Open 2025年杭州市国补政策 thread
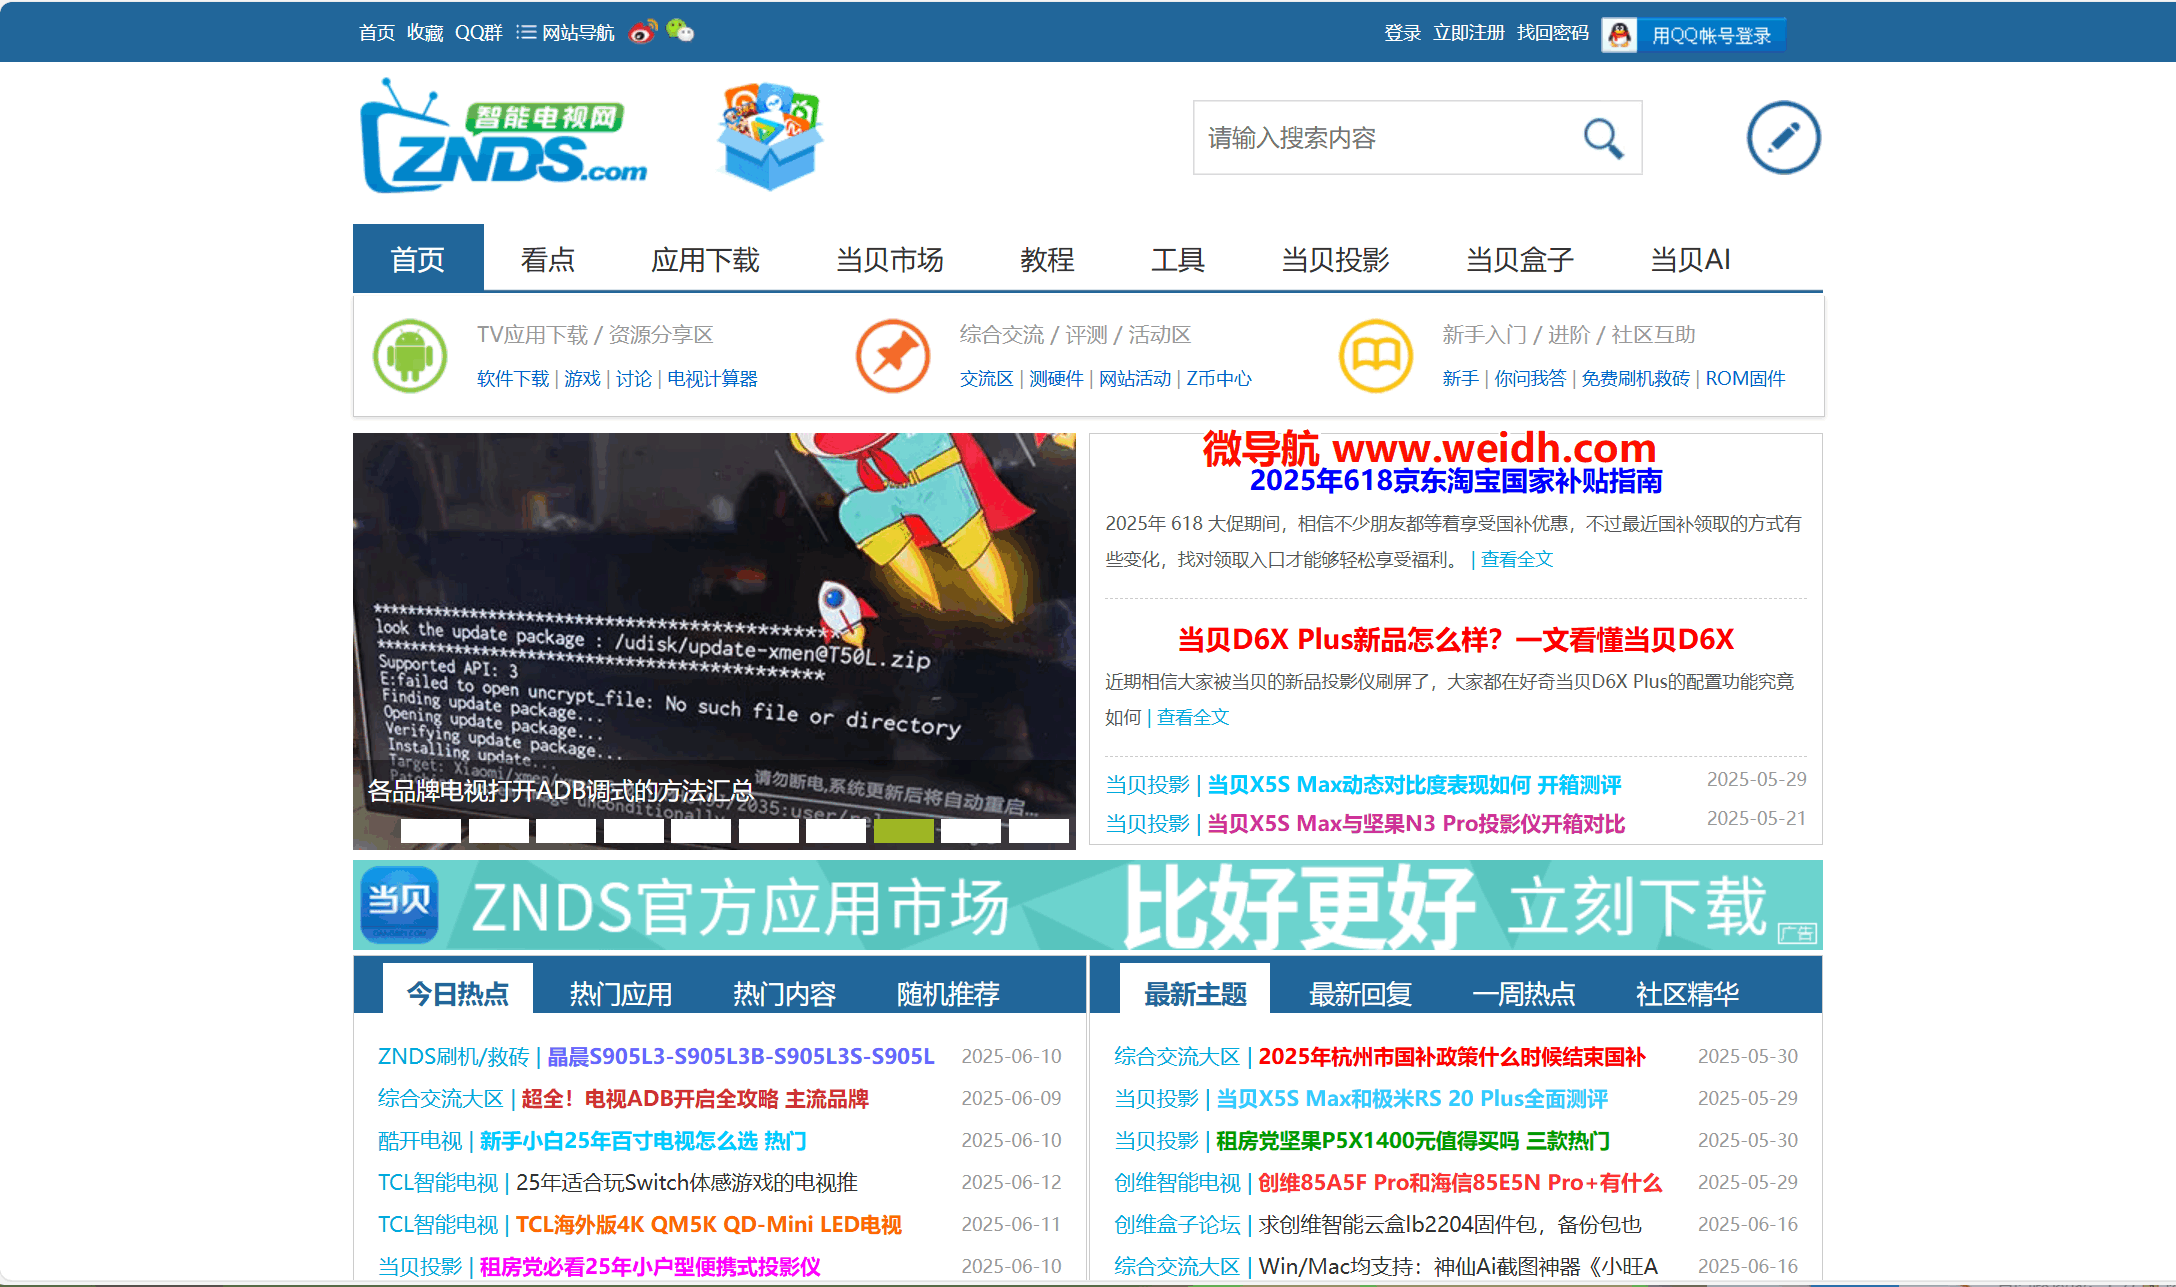 pos(1451,1057)
